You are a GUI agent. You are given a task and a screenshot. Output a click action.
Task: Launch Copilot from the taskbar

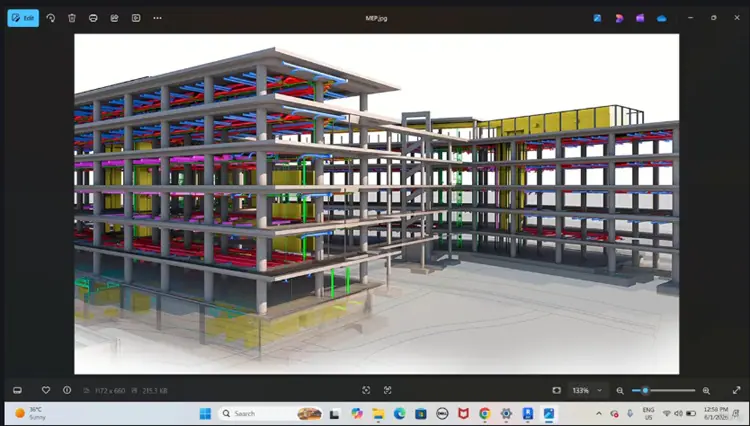pyautogui.click(x=357, y=414)
